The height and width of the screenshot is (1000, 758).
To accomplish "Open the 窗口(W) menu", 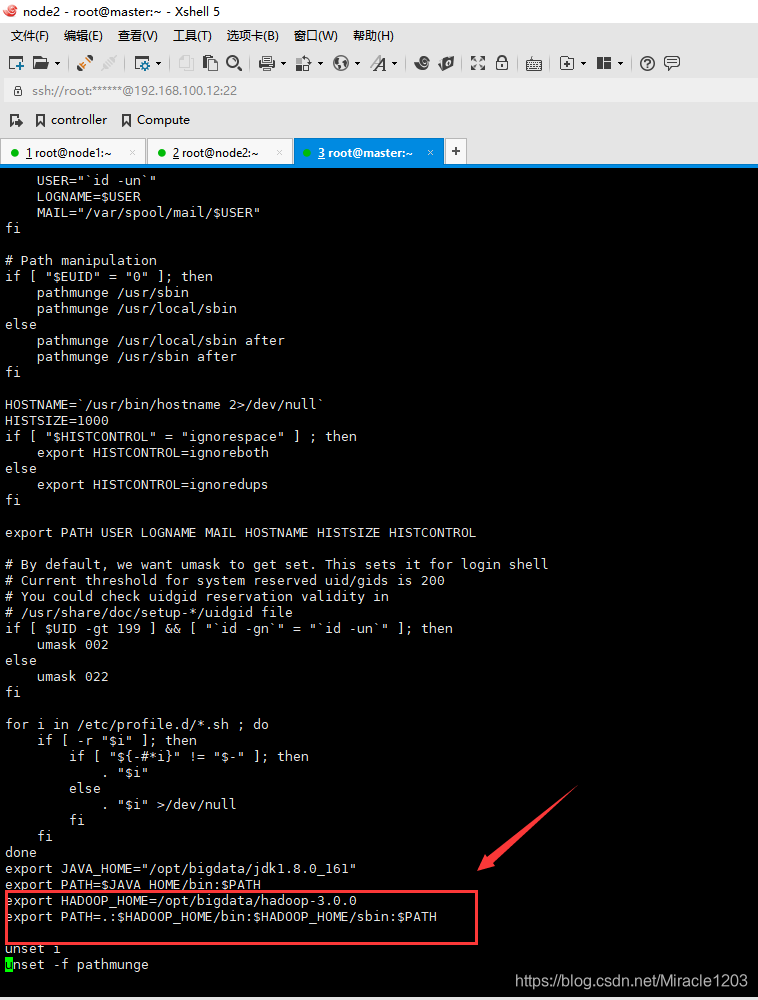I will tap(316, 36).
